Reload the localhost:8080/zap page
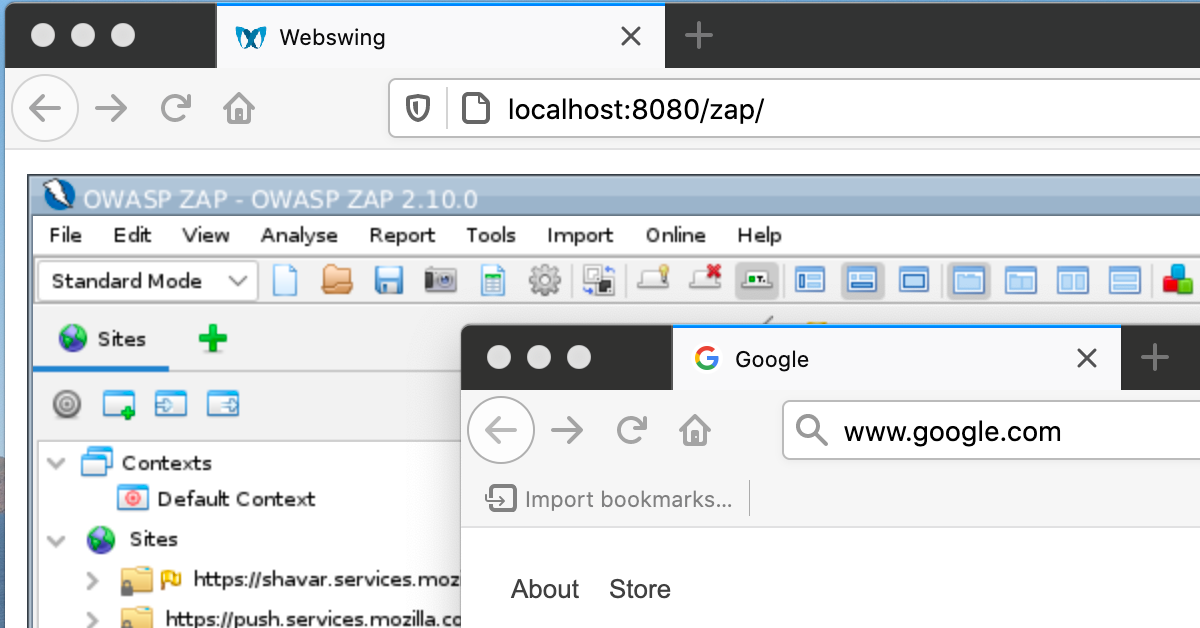1200x628 pixels. click(x=176, y=108)
